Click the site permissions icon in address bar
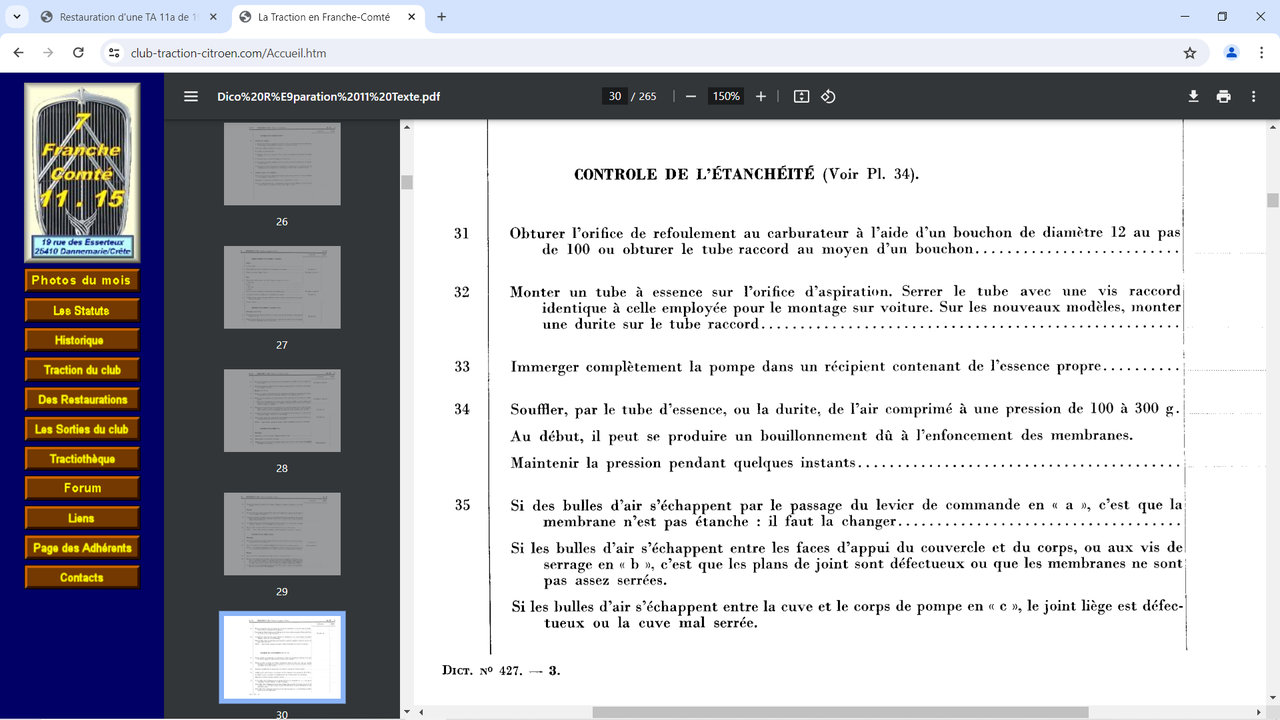 click(114, 53)
